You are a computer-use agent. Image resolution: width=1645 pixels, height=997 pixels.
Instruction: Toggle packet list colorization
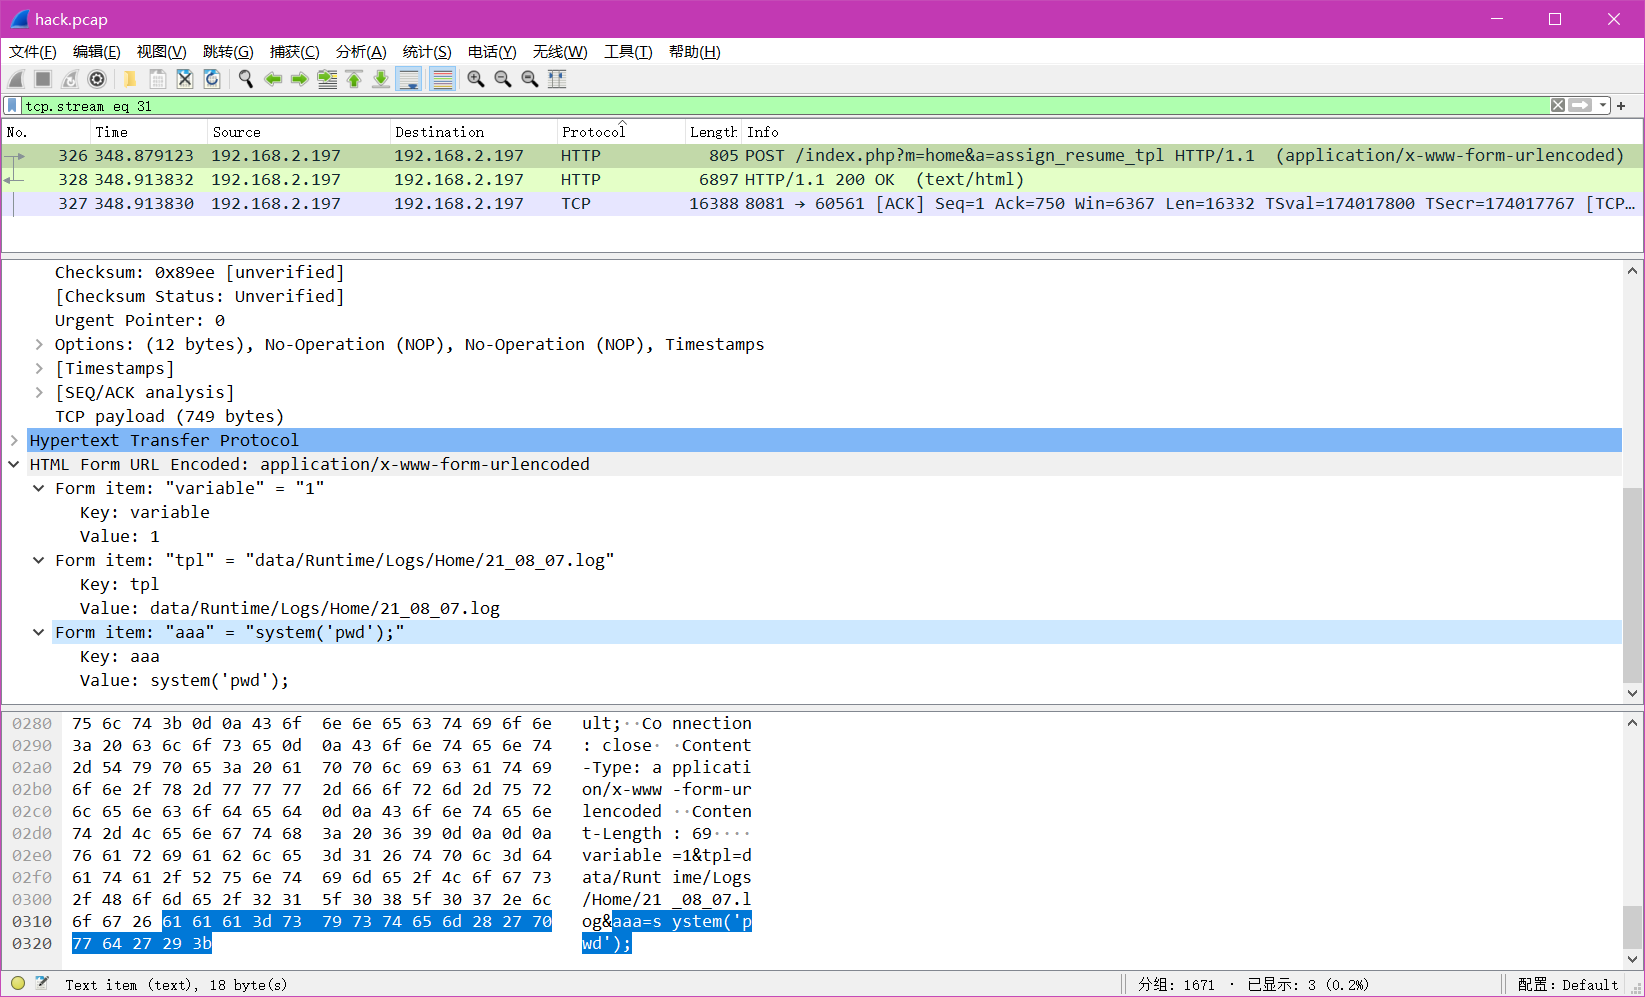tap(442, 79)
